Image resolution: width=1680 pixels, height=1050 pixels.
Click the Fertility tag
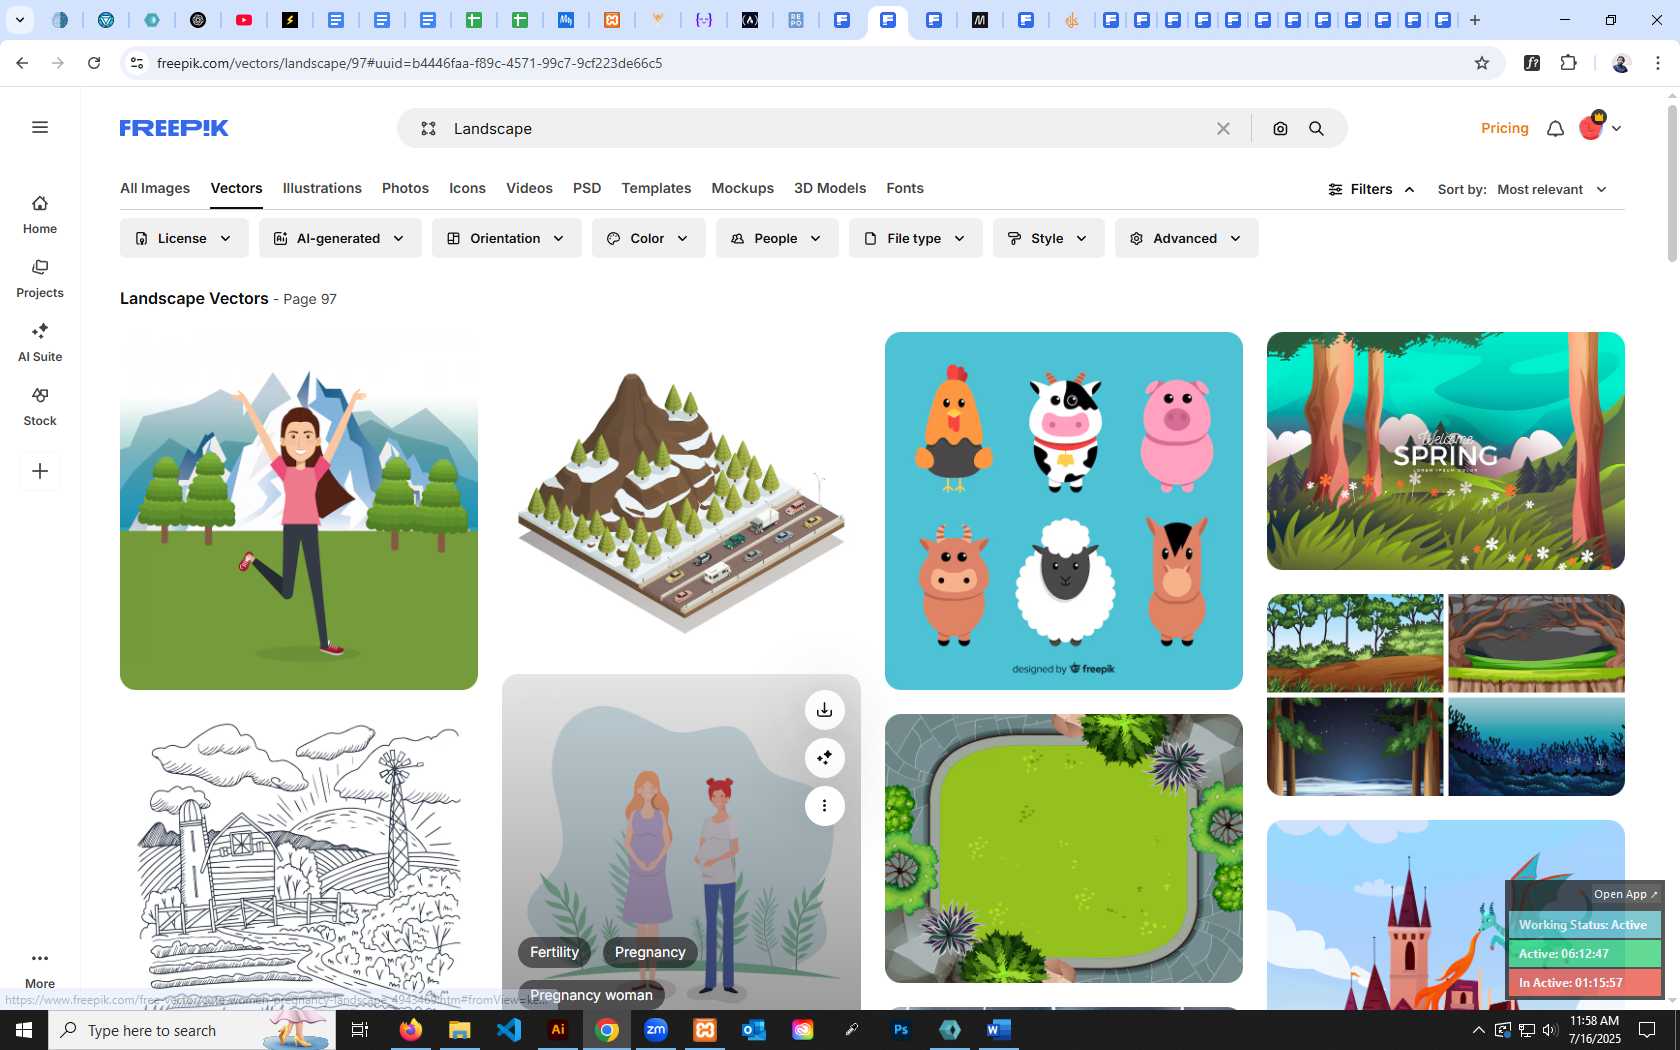(554, 952)
